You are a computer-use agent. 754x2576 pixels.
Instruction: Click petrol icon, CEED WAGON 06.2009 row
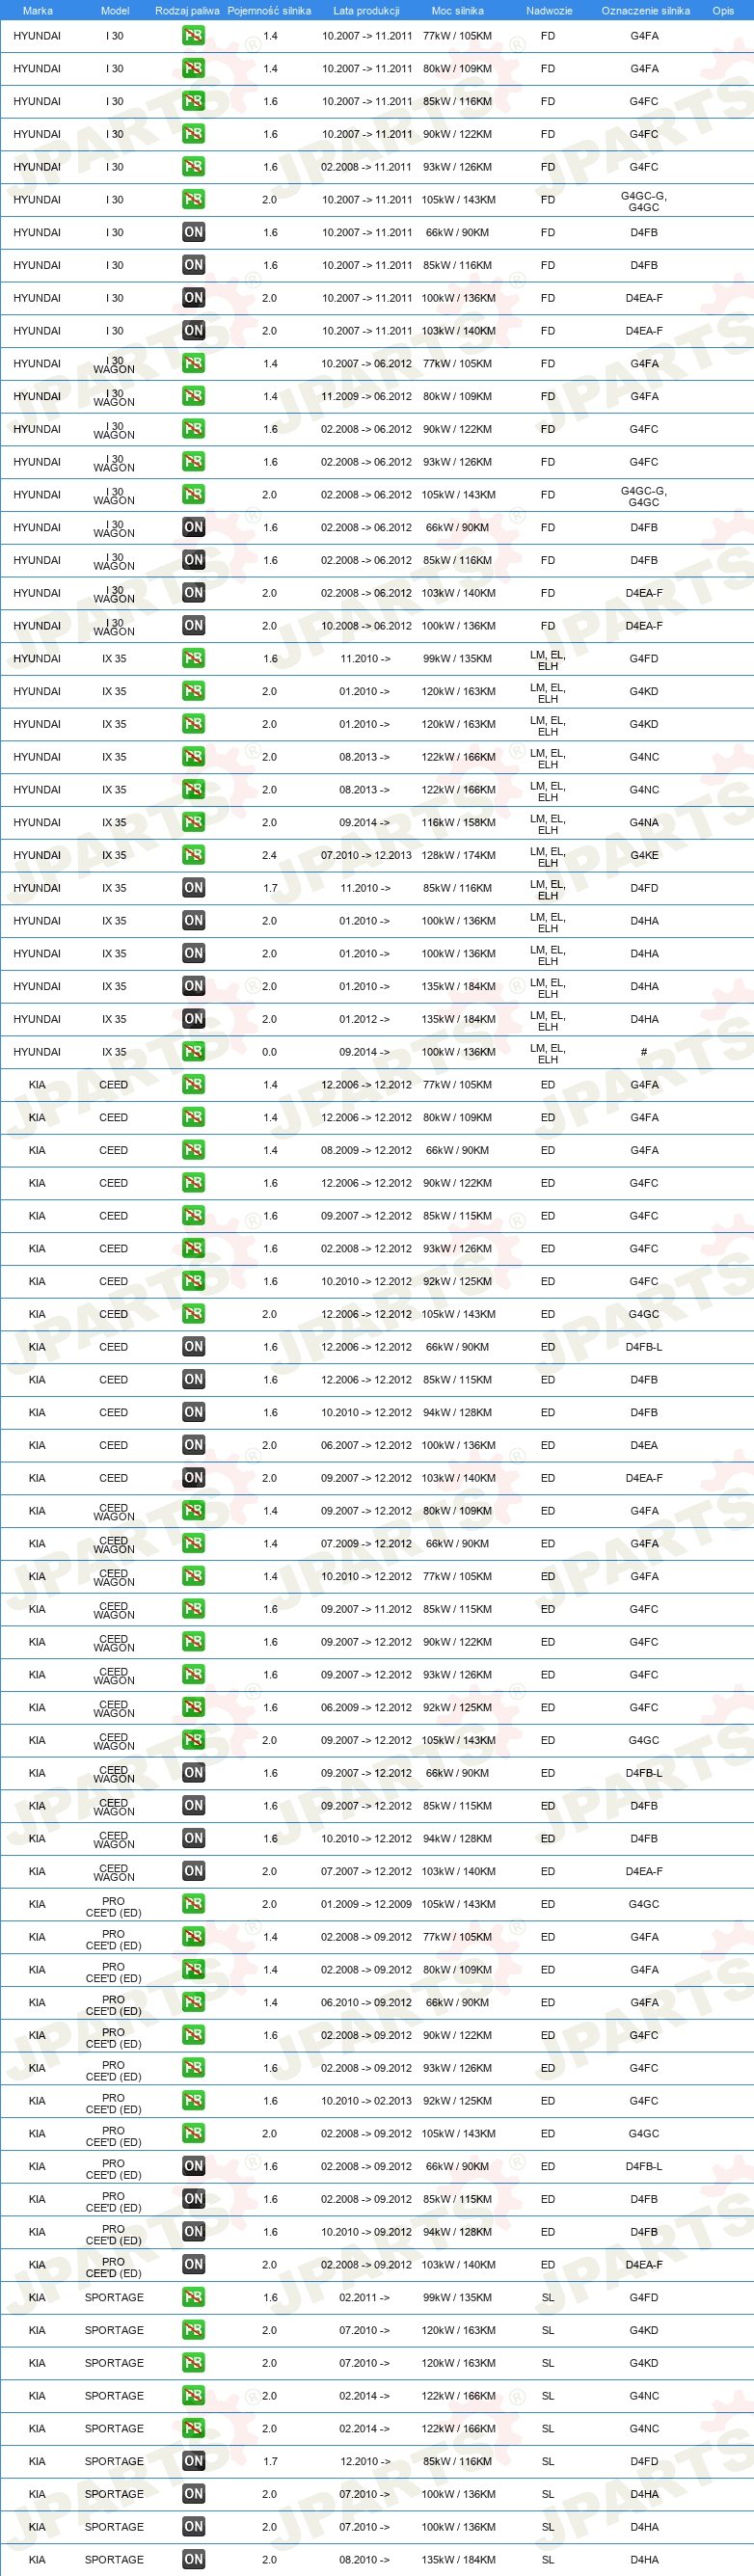coord(193,1707)
